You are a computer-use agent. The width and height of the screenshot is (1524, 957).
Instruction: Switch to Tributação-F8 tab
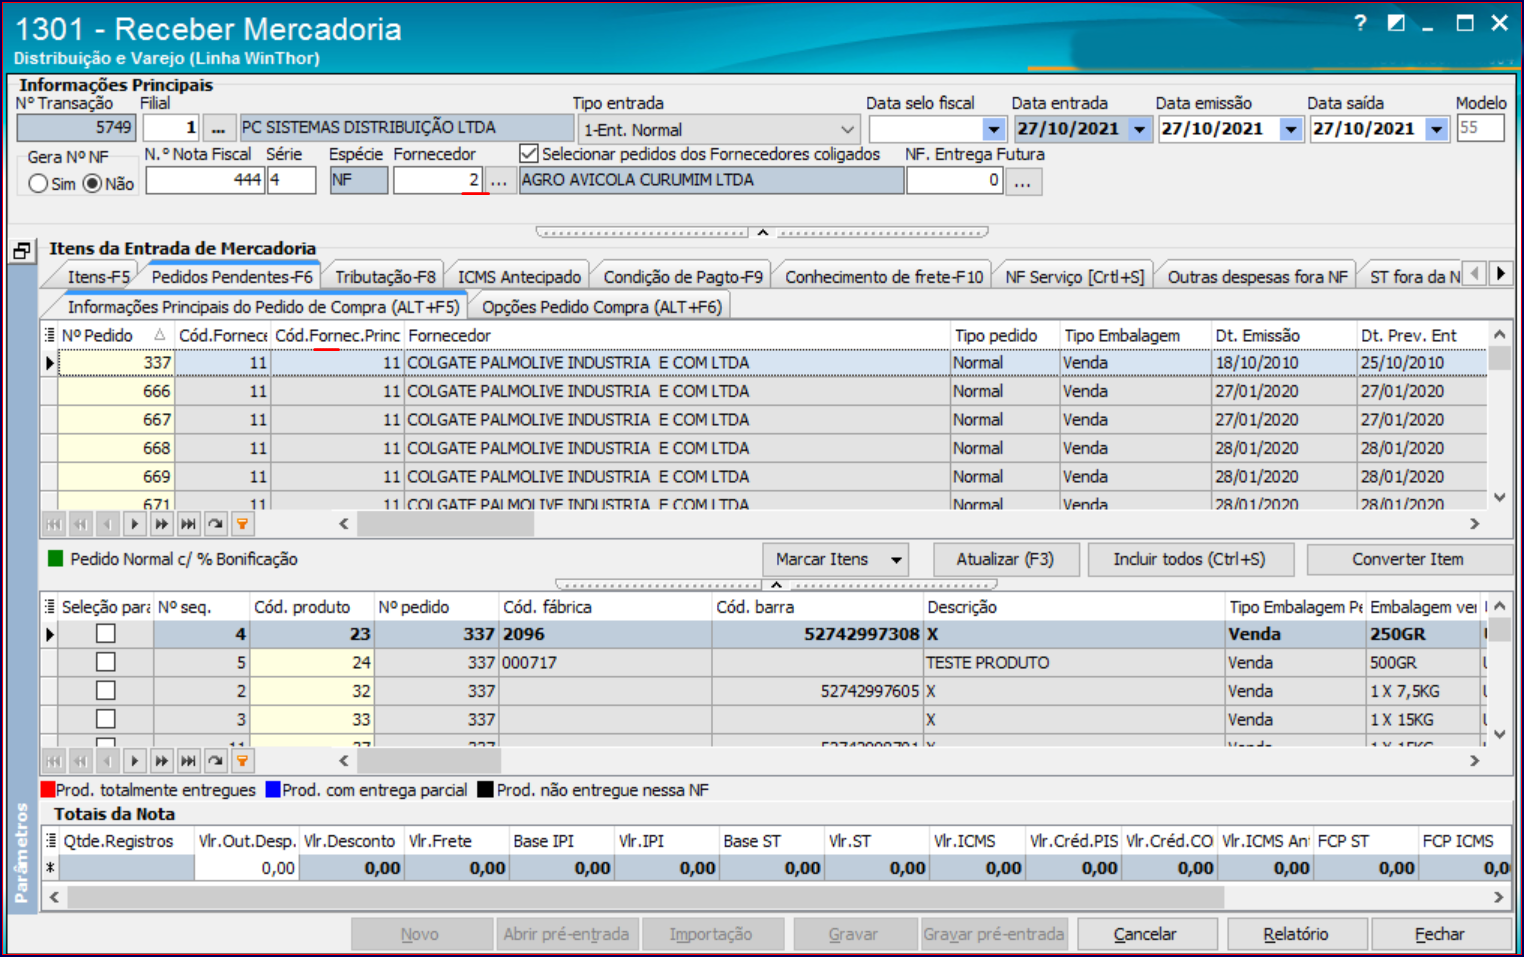click(x=385, y=277)
